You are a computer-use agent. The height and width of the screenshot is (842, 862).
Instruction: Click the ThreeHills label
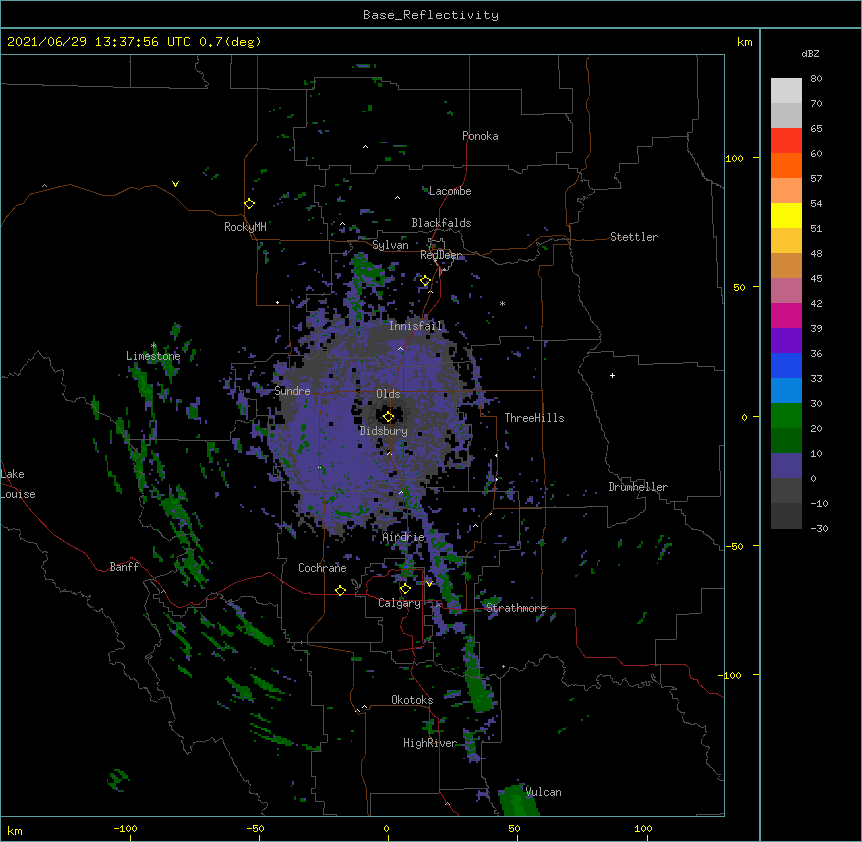(x=534, y=418)
